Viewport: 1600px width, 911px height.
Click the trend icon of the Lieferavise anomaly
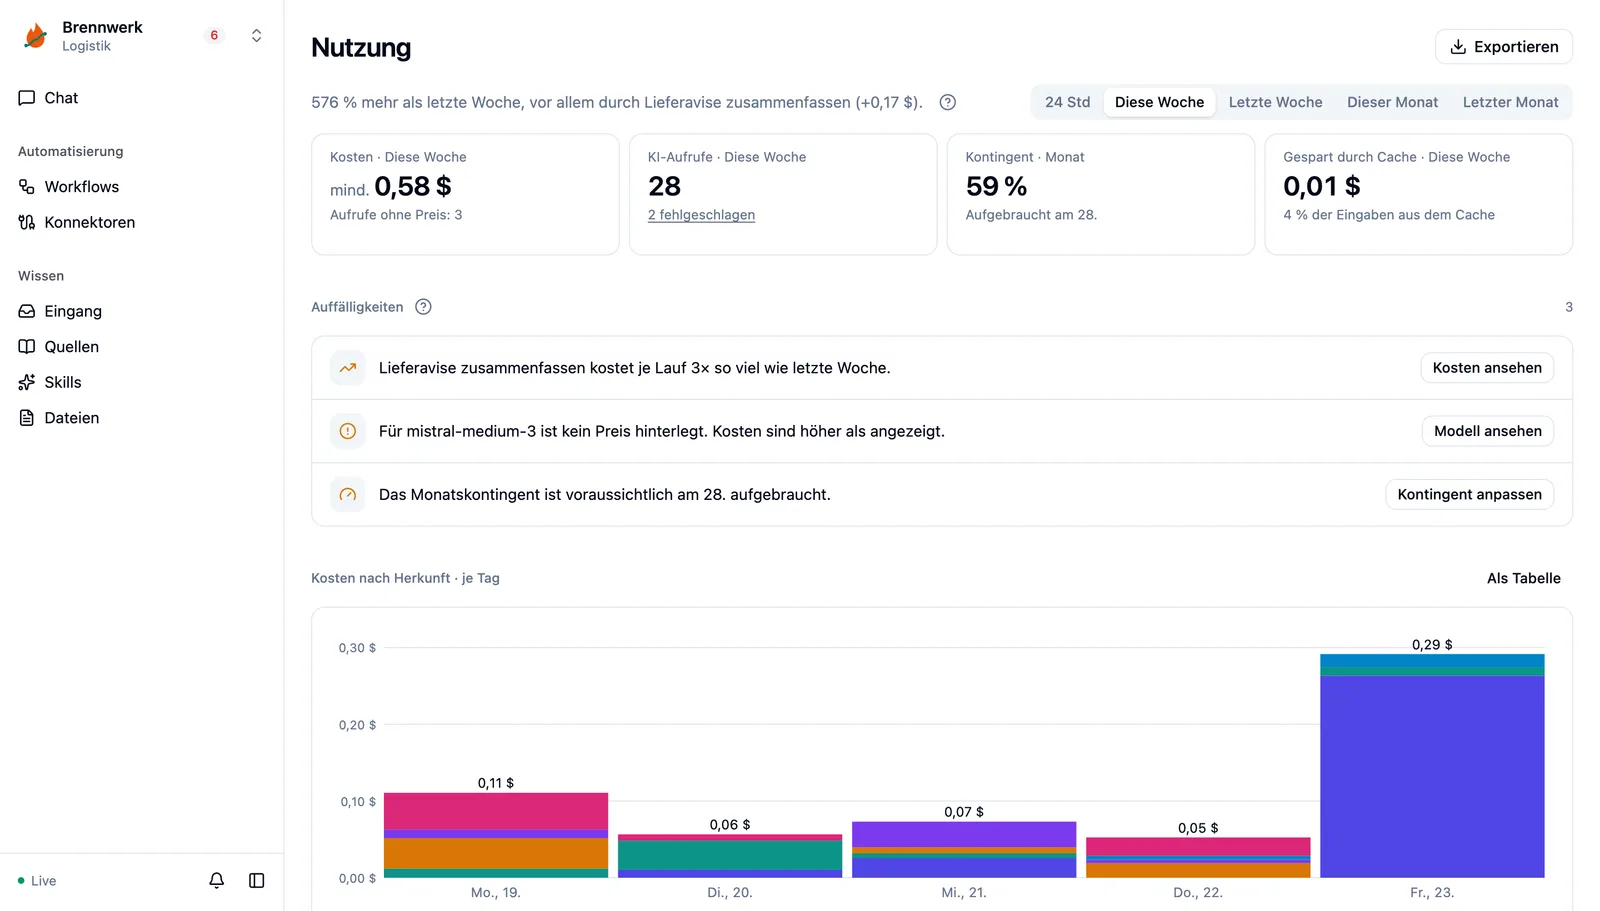tap(348, 368)
